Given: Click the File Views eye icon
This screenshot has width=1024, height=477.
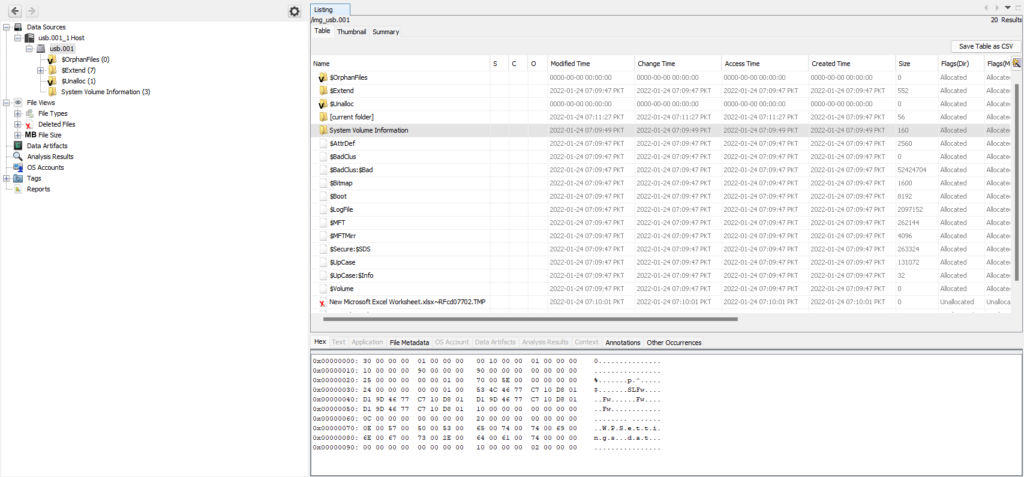Looking at the screenshot, I should [x=18, y=103].
